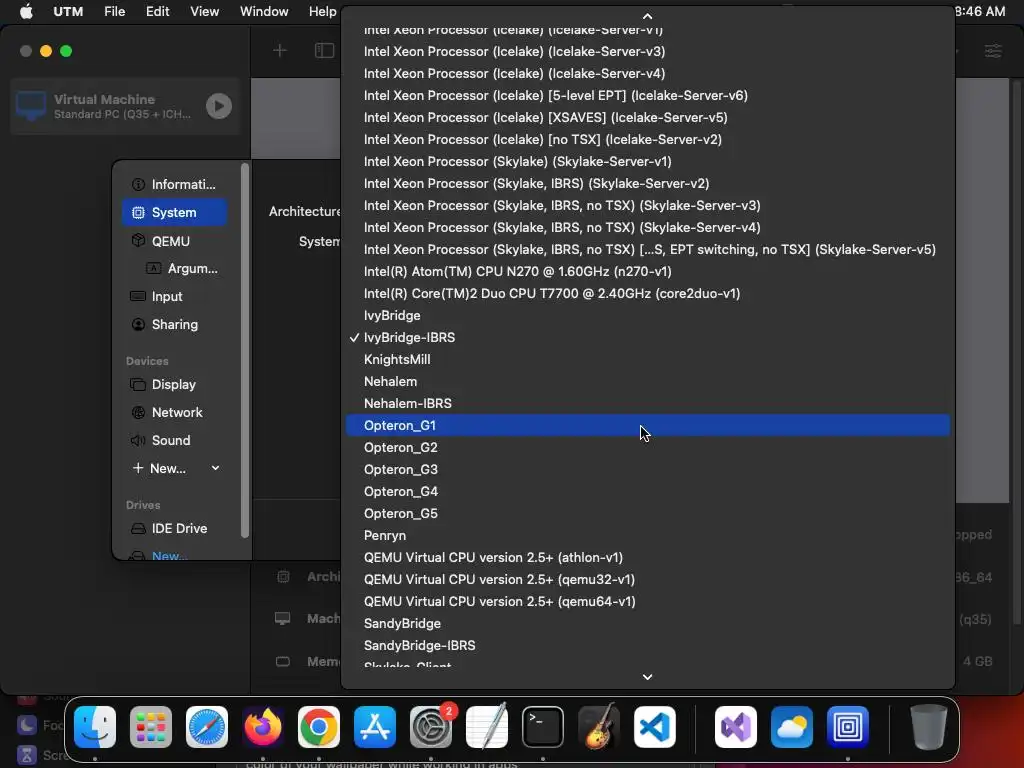
Task: Choose Penryn CPU option
Action: click(647, 536)
